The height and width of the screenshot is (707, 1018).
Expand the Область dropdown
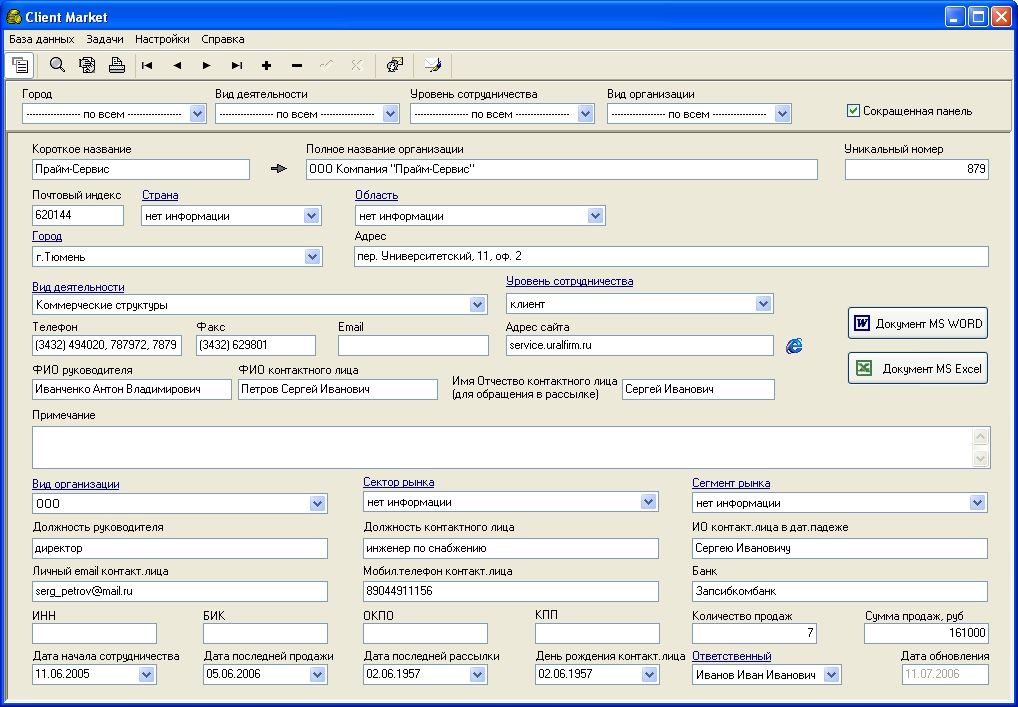(x=595, y=216)
